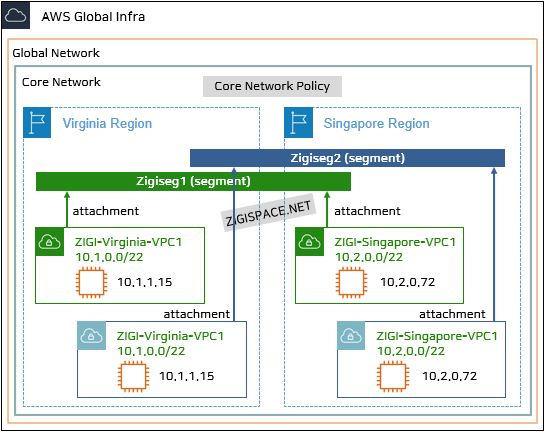Click "10.2.0.0/22" in blue-bordered Singapore box
545x432 pixels.
click(x=411, y=351)
